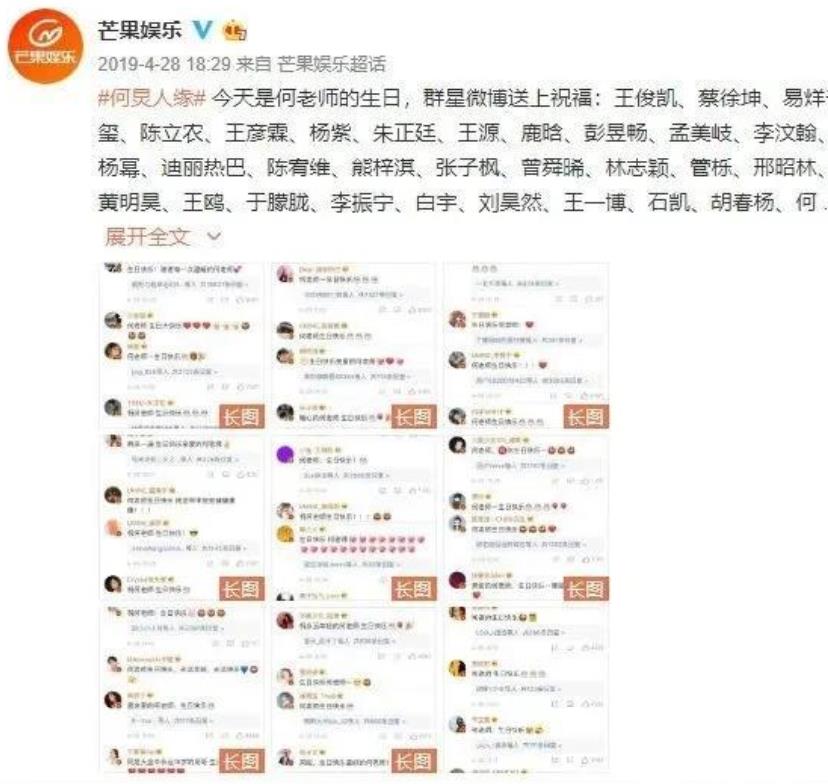Open the middle-right image thumbnail
This screenshot has height=784, width=828.
click(x=526, y=517)
